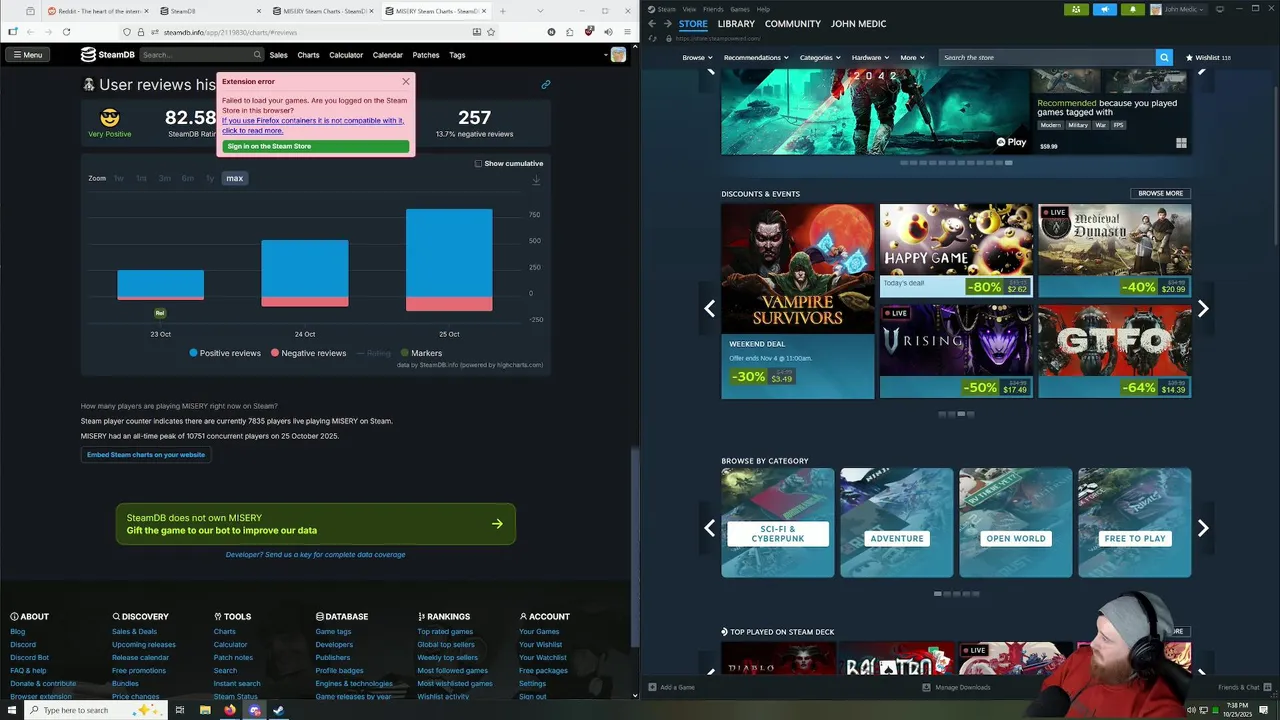Open the Vampire Survivors weekend deal
This screenshot has height=720, width=1280.
pos(798,301)
